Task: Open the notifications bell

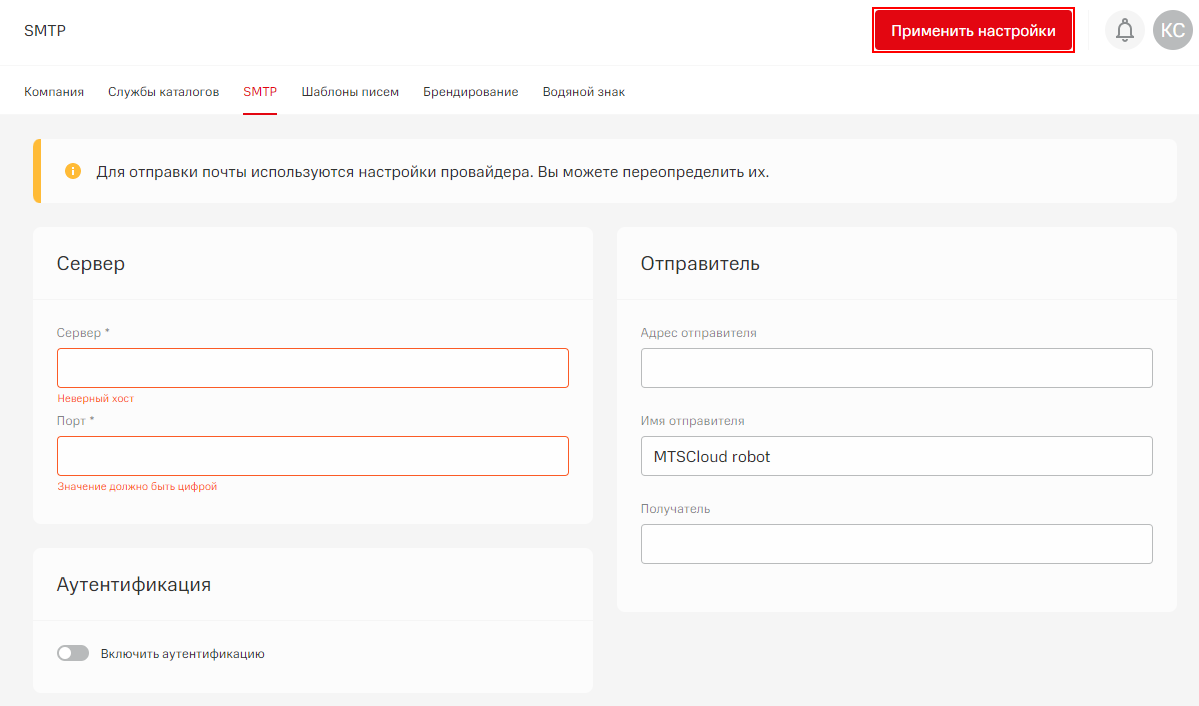Action: (1125, 31)
